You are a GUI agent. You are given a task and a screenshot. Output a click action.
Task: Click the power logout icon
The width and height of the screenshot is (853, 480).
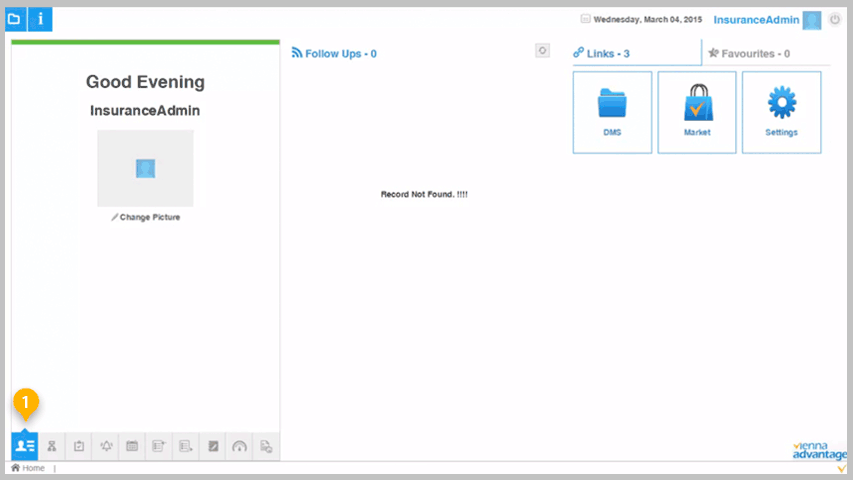coord(835,20)
